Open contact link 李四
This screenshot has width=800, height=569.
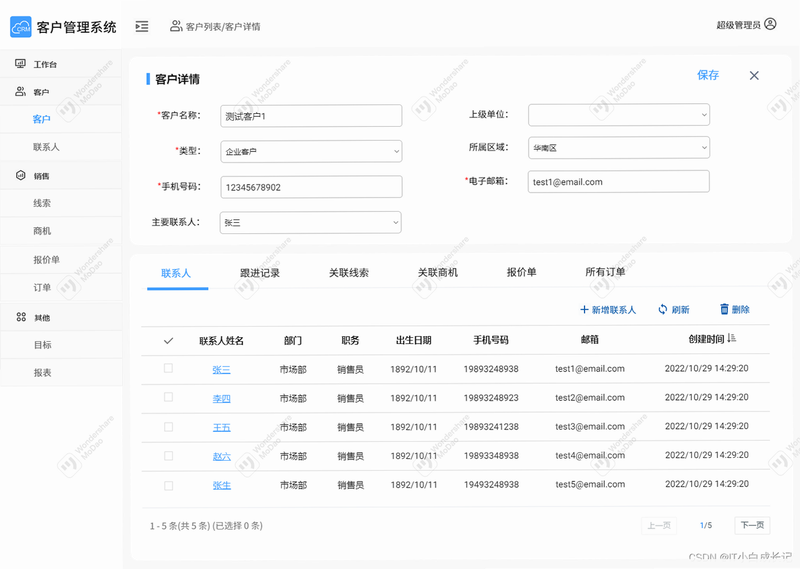pos(221,399)
